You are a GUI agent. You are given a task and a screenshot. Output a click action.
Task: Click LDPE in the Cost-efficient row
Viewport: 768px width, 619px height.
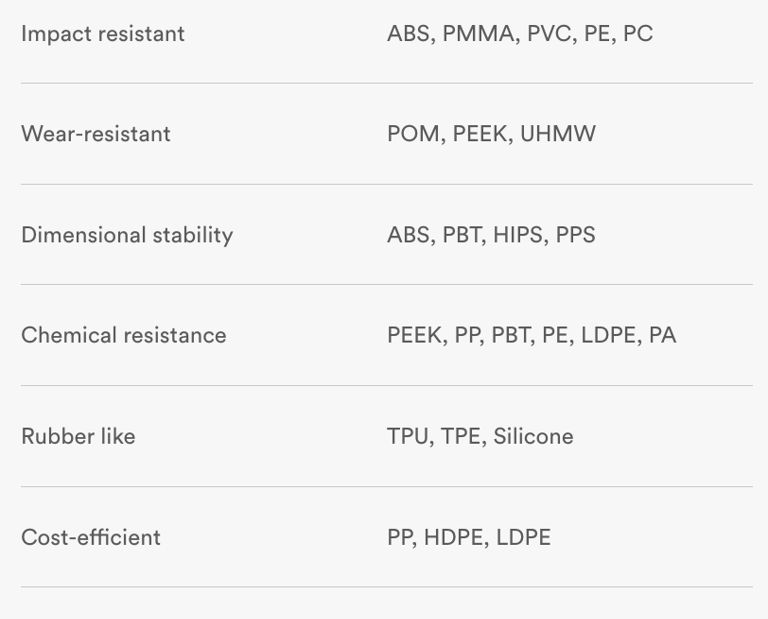pyautogui.click(x=523, y=537)
